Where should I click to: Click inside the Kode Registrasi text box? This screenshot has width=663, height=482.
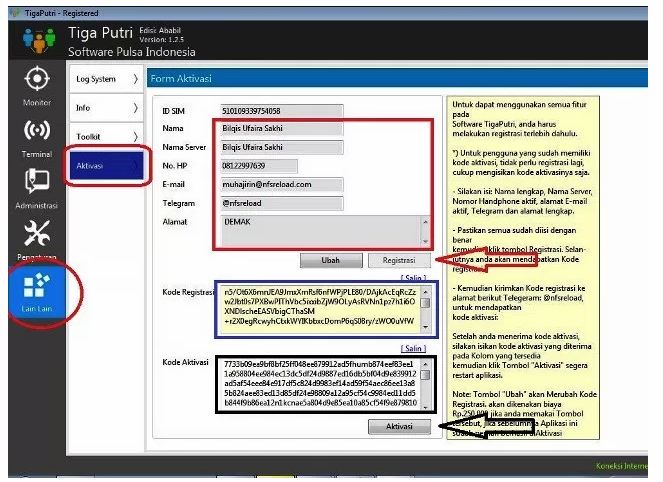pos(321,310)
